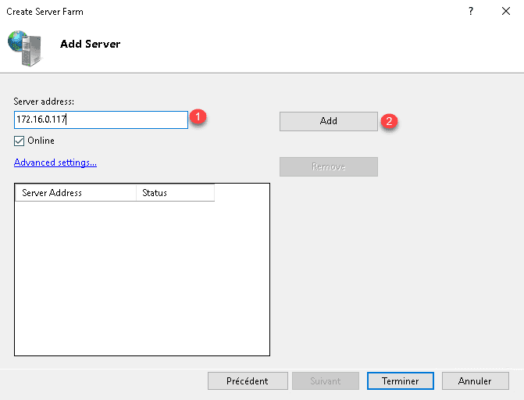Open the help question mark icon
Screen dimensions: 524x400
pyautogui.click(x=471, y=11)
